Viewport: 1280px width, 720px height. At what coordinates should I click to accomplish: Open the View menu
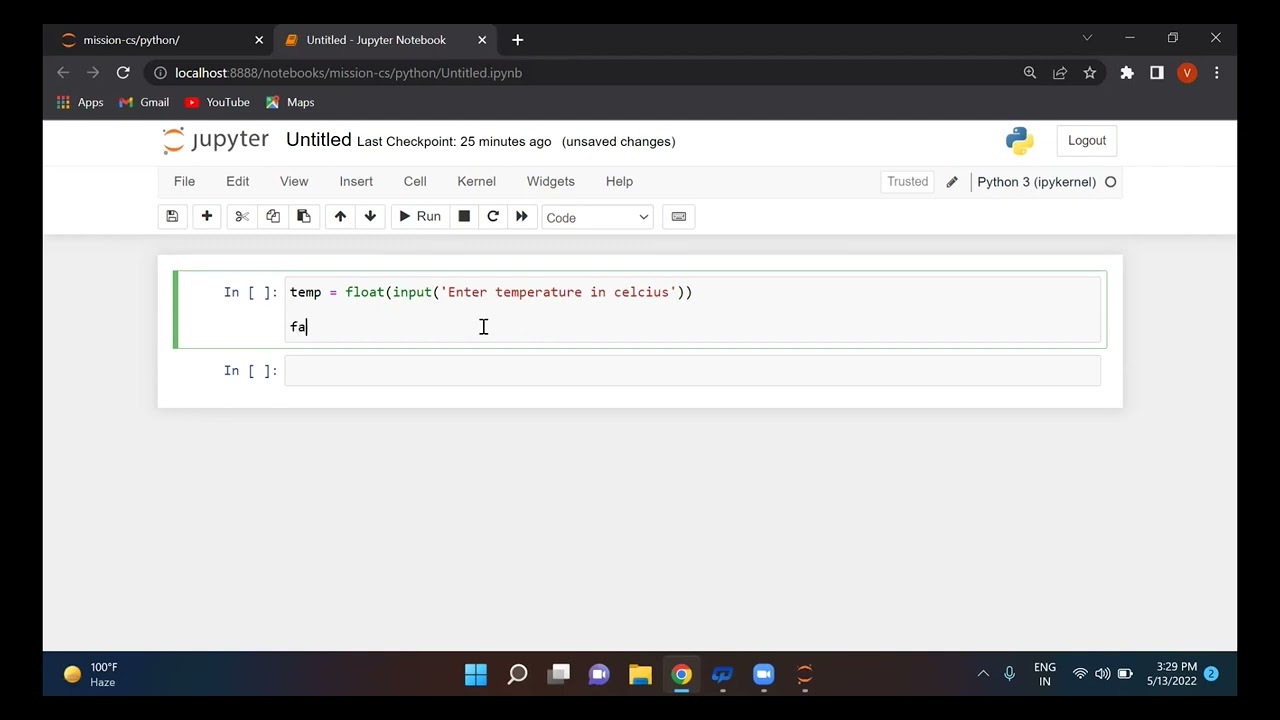coord(294,182)
